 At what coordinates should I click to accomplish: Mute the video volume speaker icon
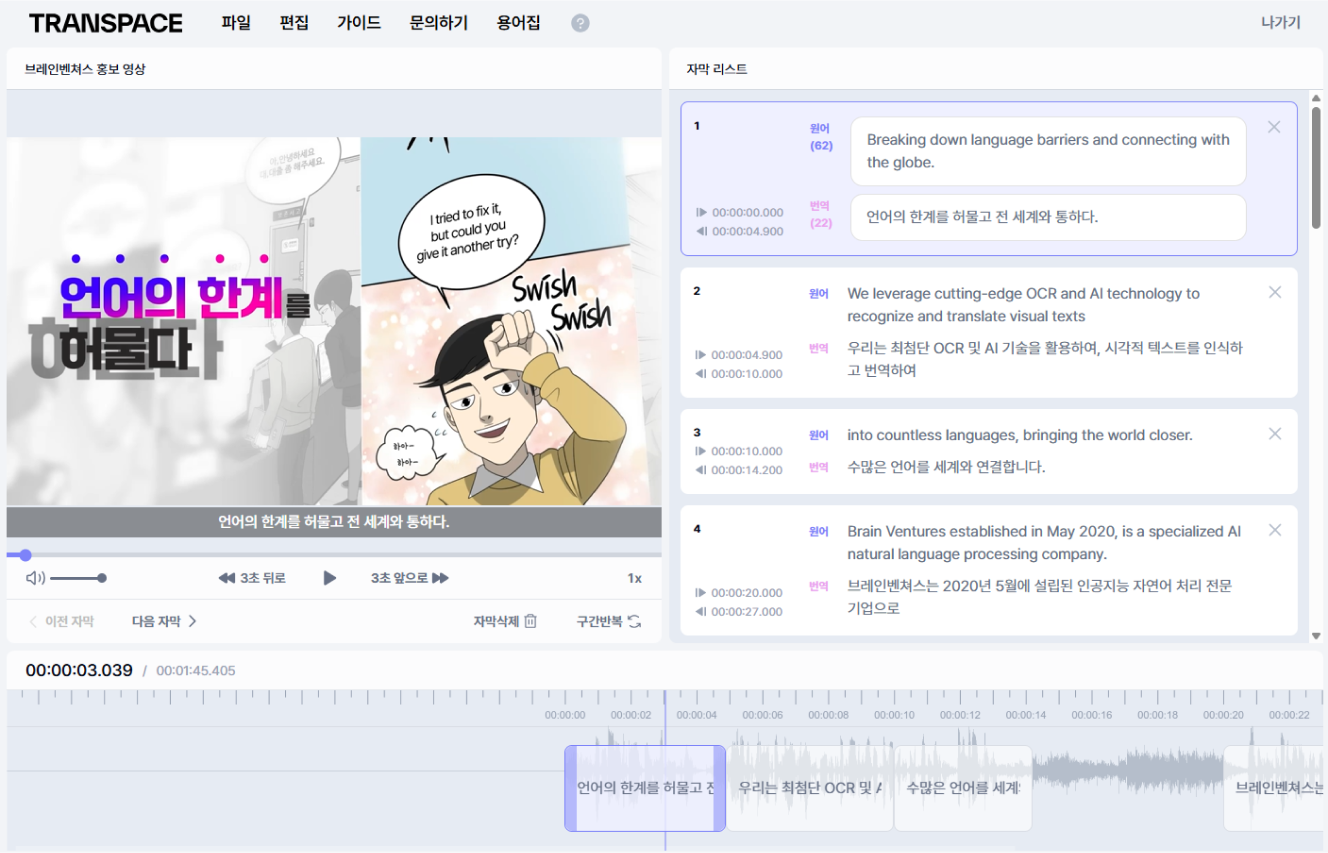tap(35, 578)
